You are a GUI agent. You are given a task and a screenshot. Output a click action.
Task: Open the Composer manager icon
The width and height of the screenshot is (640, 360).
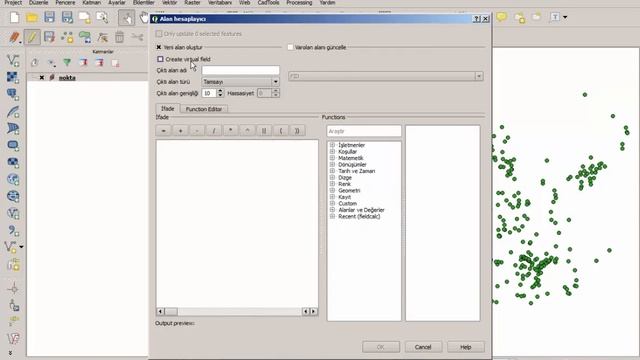click(x=102, y=17)
